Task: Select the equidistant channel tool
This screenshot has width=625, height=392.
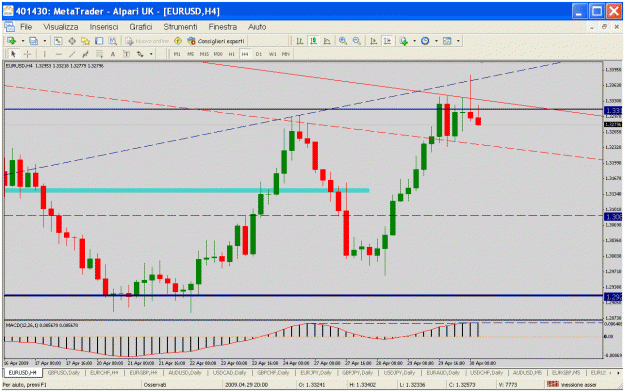Action: point(85,54)
